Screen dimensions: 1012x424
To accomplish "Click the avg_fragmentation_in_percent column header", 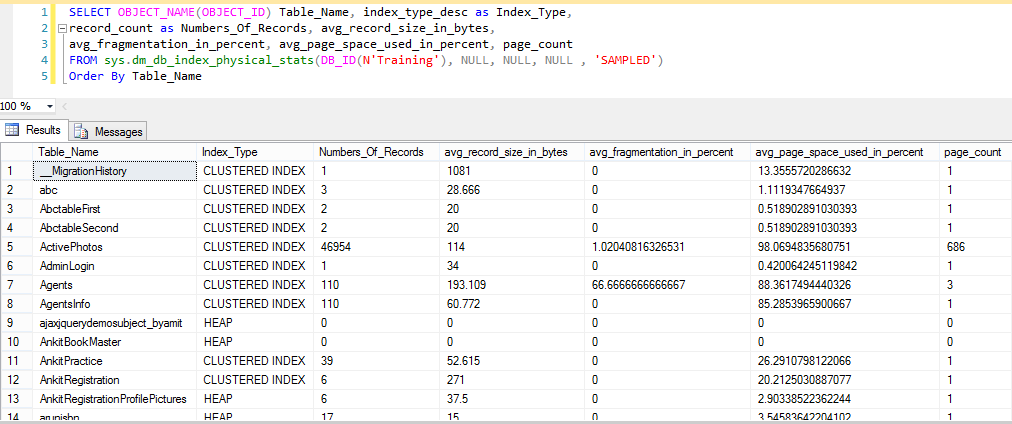I will coord(668,152).
